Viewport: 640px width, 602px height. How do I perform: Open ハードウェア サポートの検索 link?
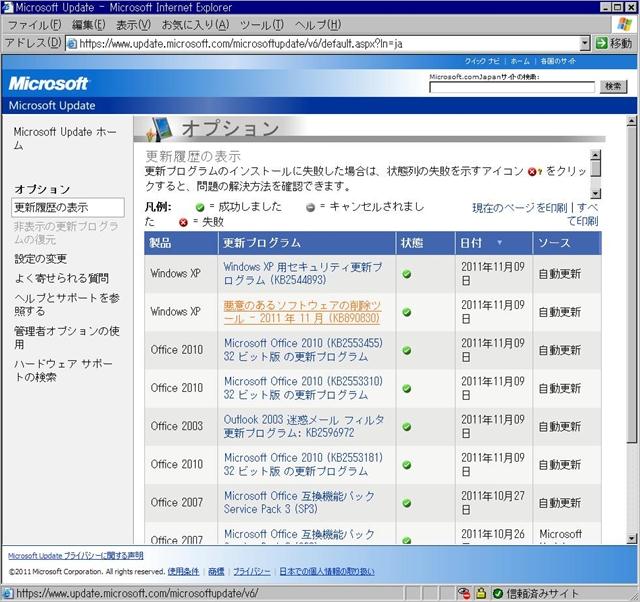(63, 370)
